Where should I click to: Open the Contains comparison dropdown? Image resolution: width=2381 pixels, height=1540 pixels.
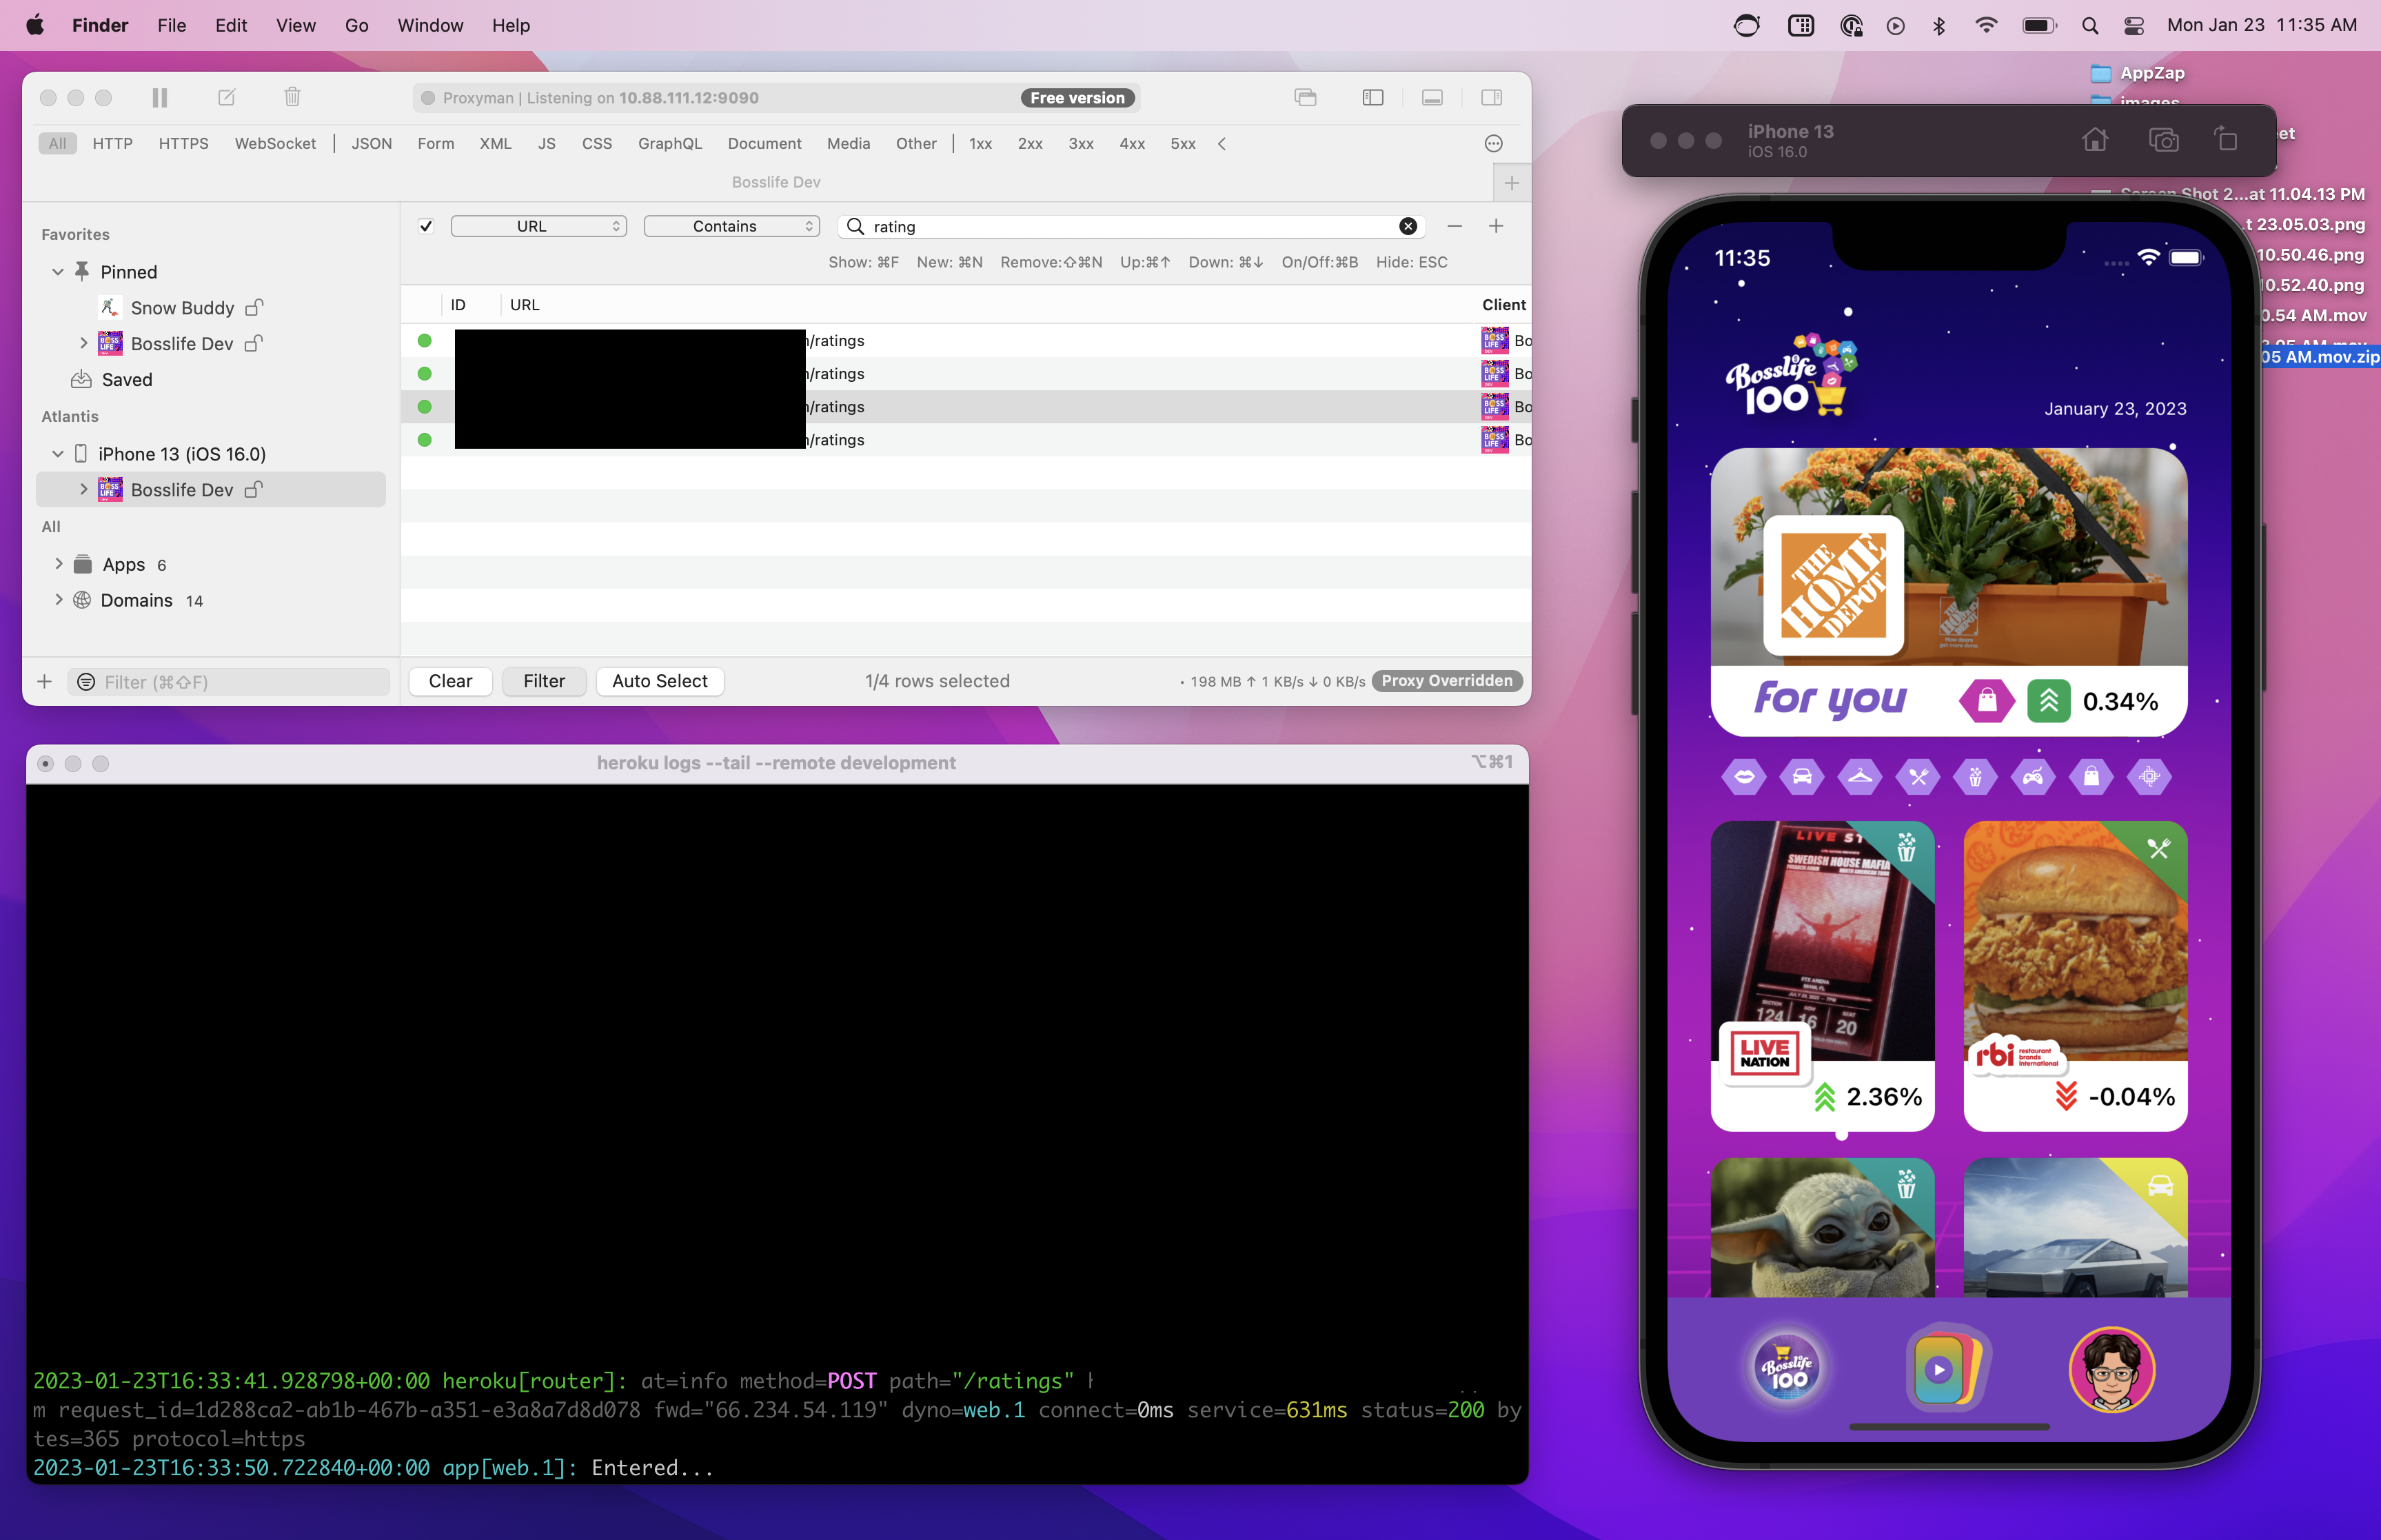click(x=731, y=225)
